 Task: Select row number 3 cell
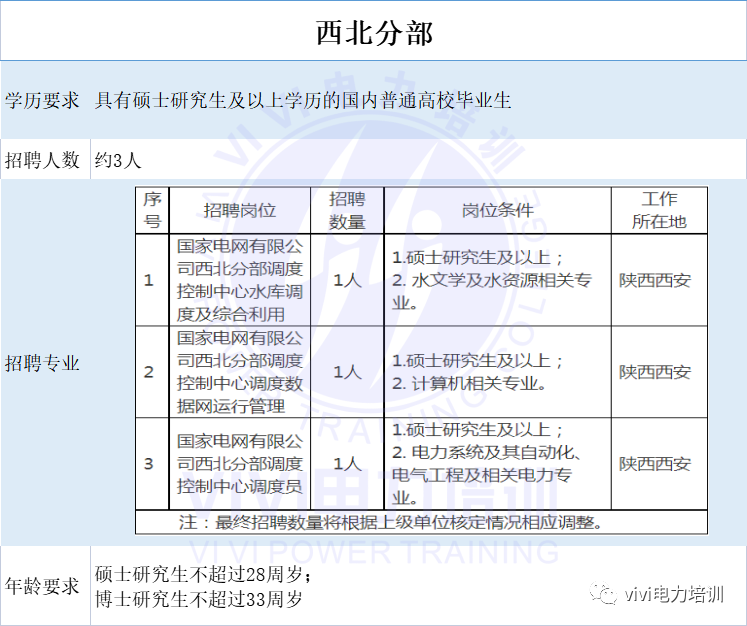tap(152, 464)
